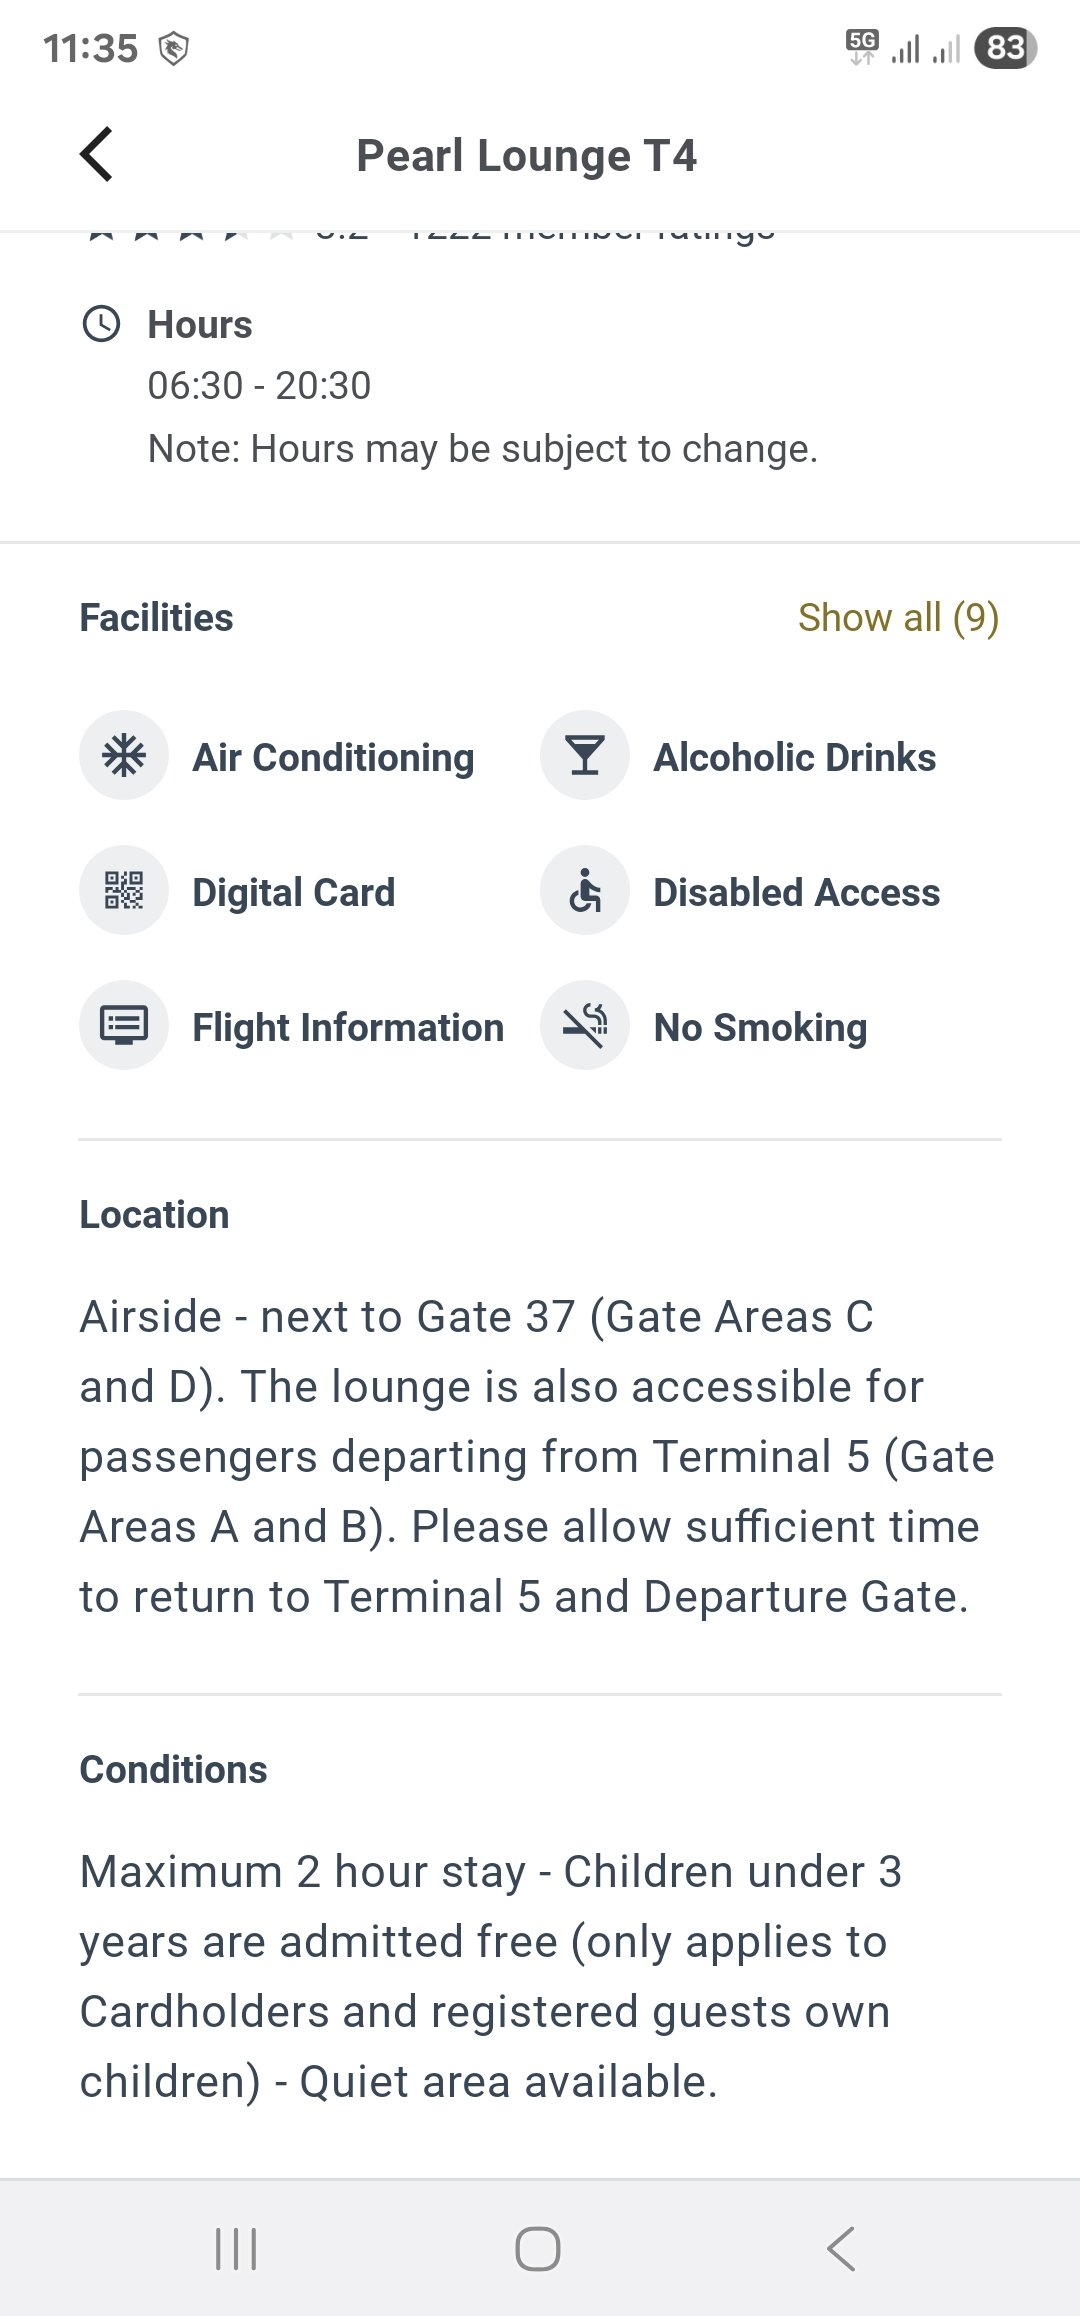Tap the Pearl Lounge T4 title

(527, 154)
